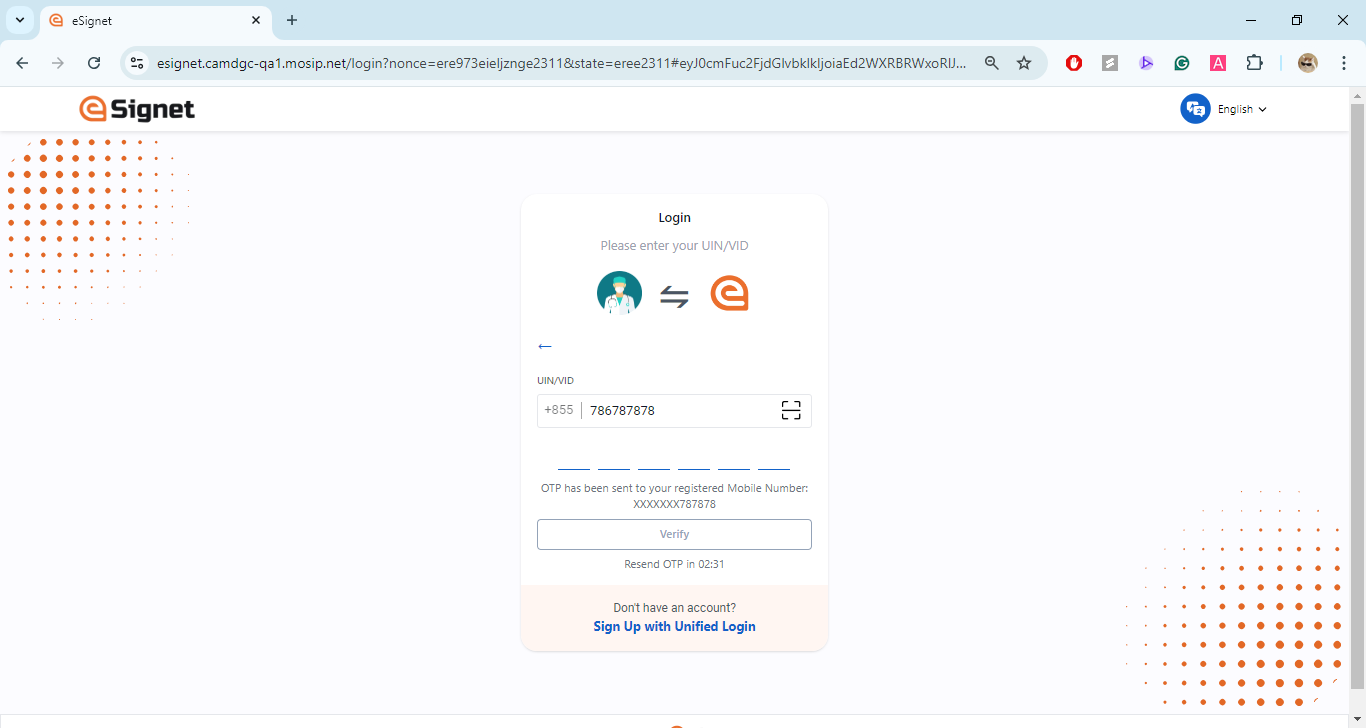Open the Chrome three-dot menu
Viewport: 1366px width, 728px height.
(1344, 63)
